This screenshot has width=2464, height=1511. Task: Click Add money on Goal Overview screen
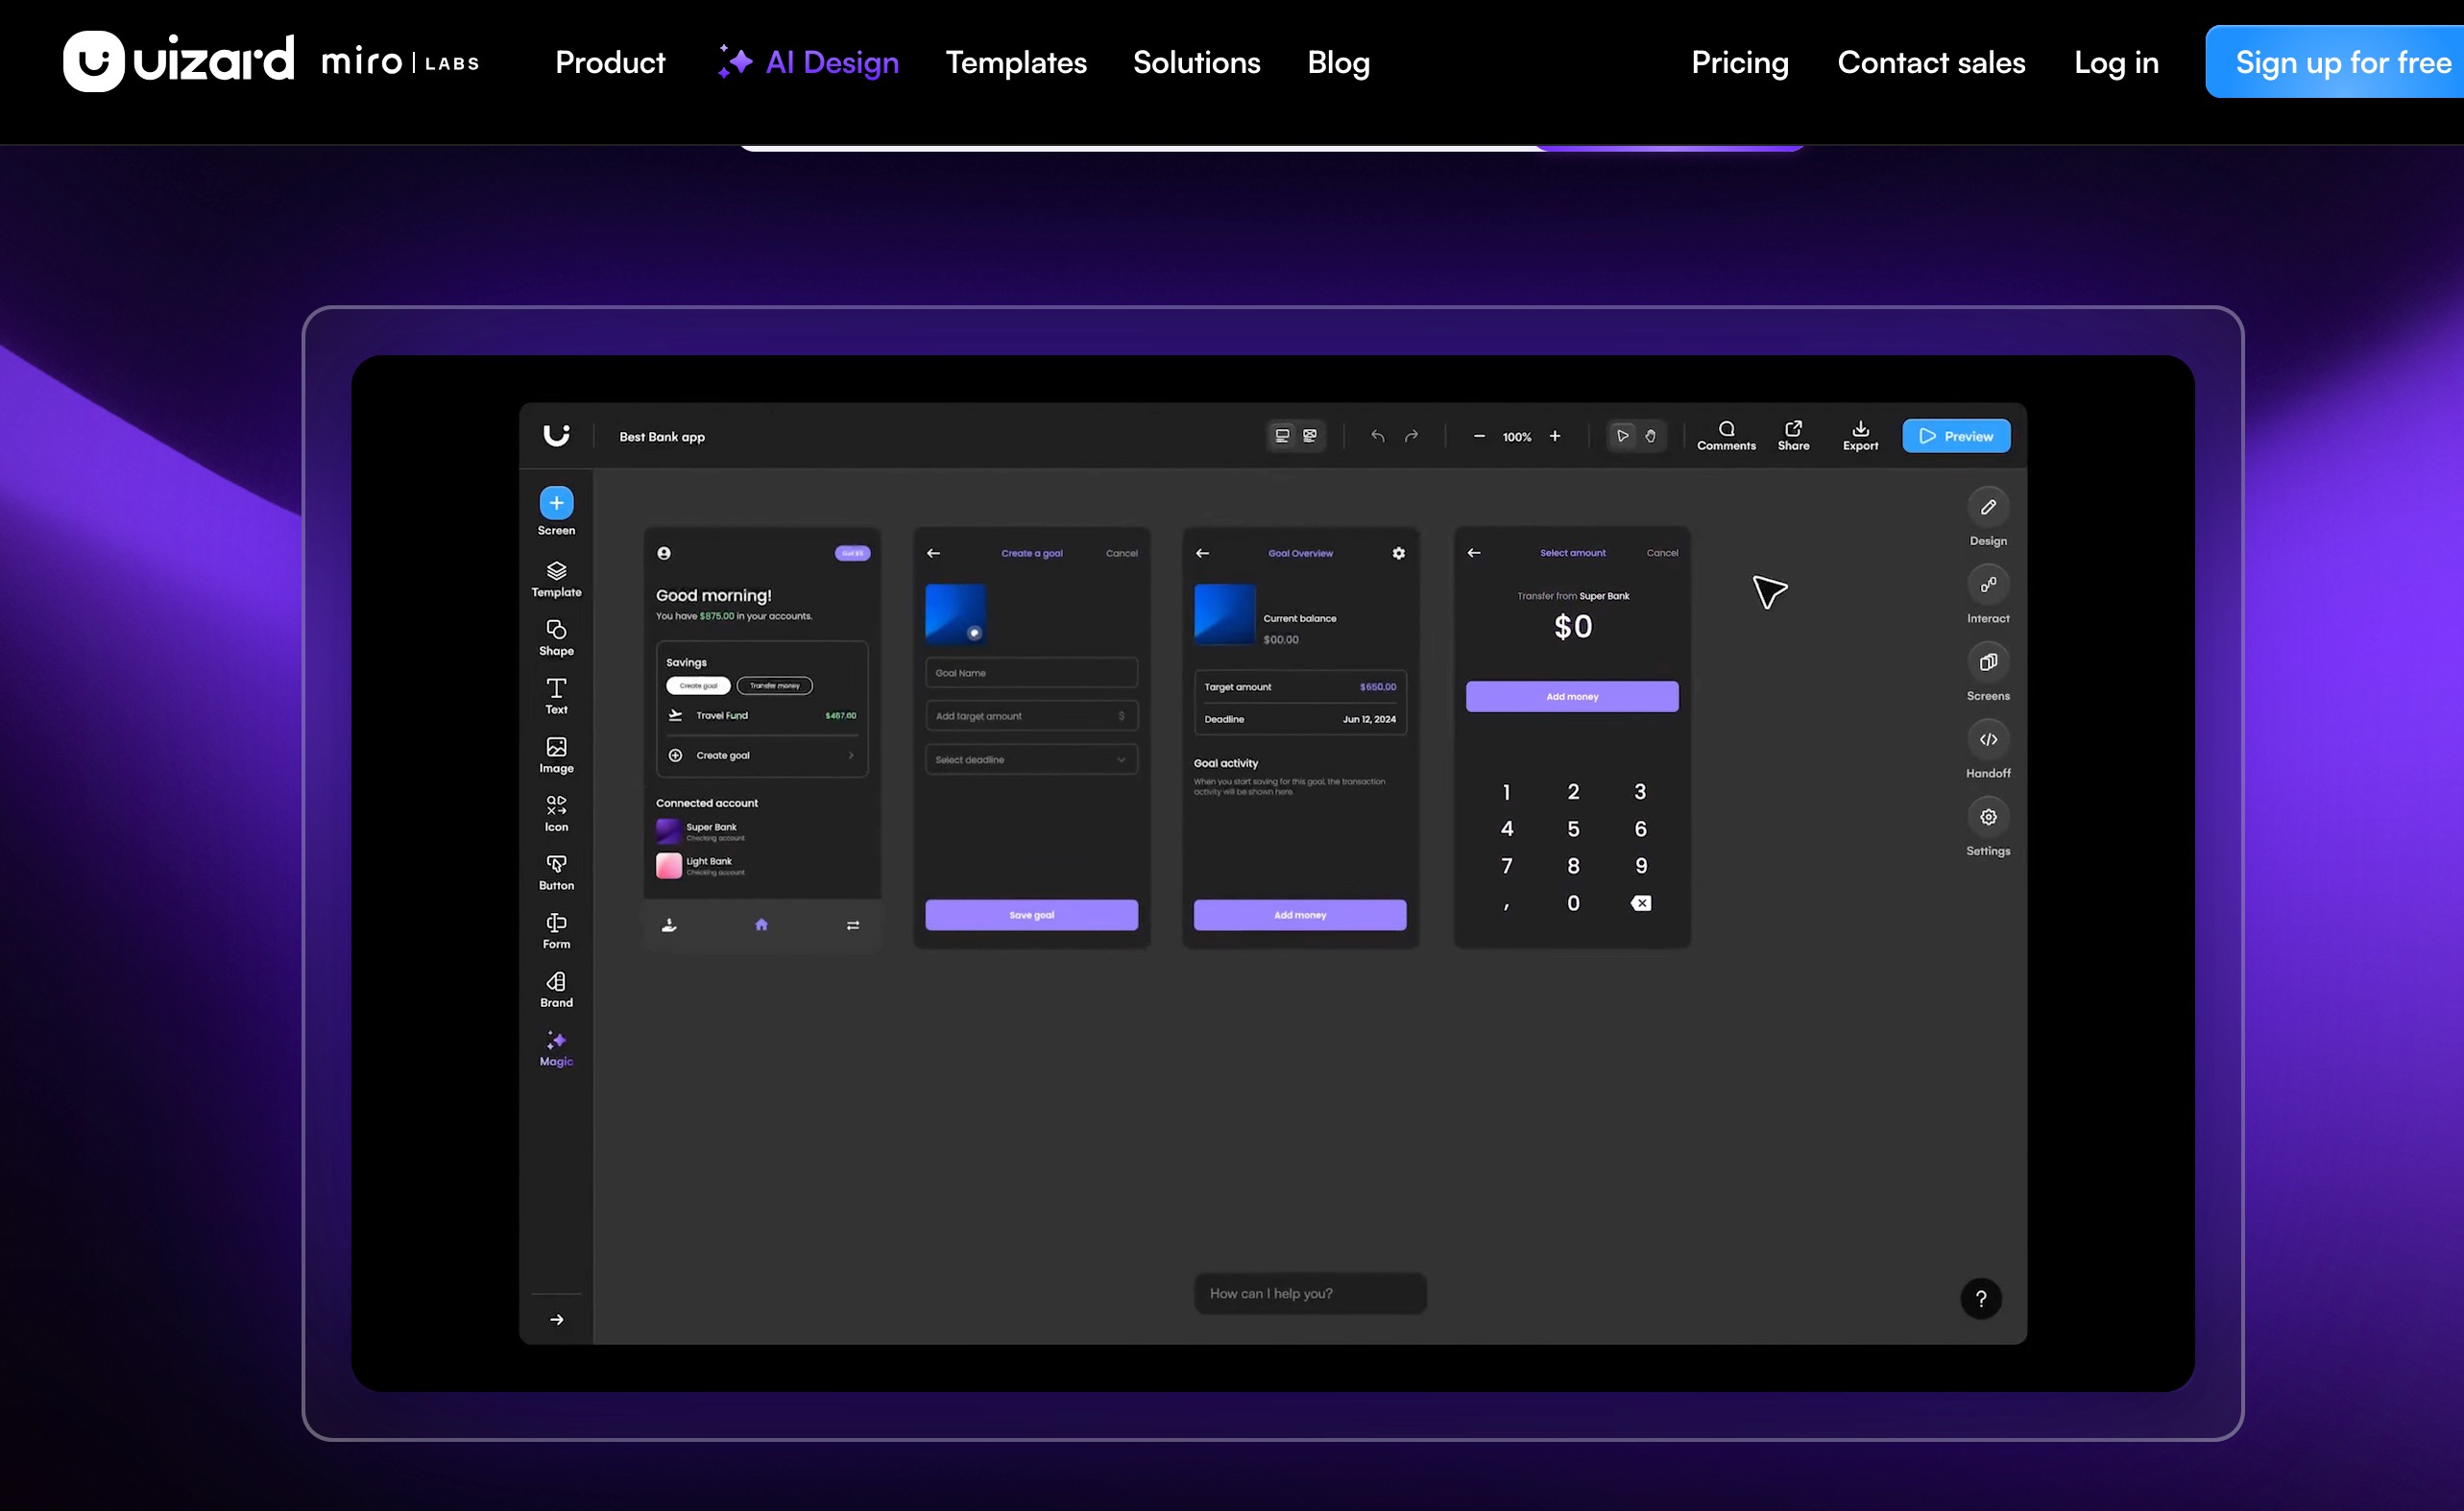point(1300,915)
